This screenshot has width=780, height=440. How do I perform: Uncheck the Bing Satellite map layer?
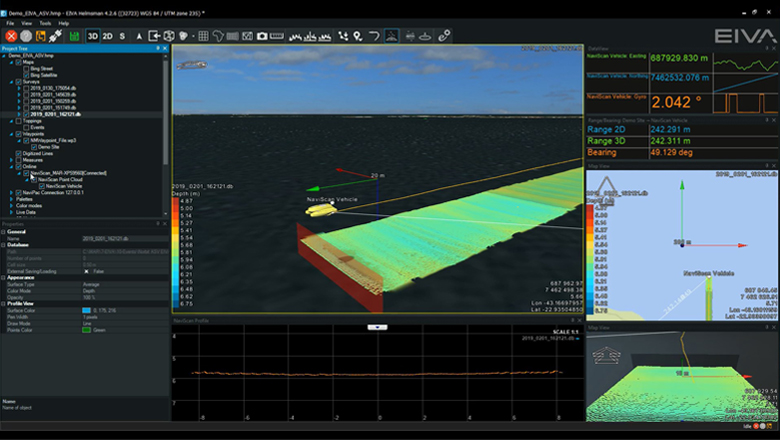coord(26,75)
